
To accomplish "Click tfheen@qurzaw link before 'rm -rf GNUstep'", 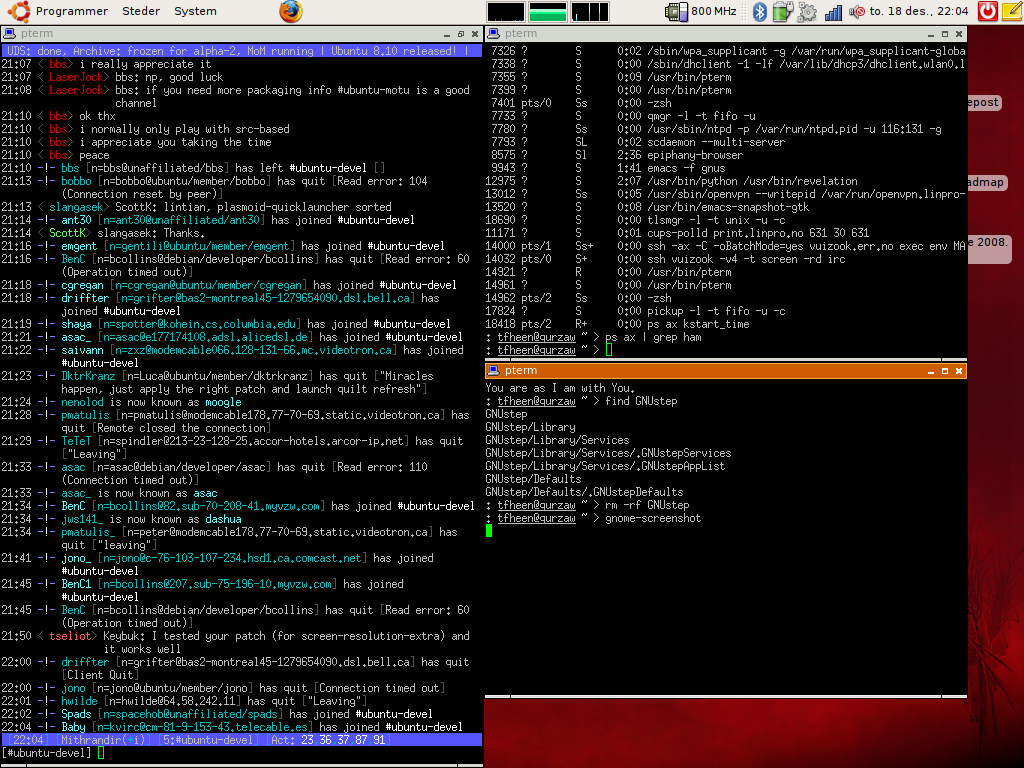I will (536, 505).
